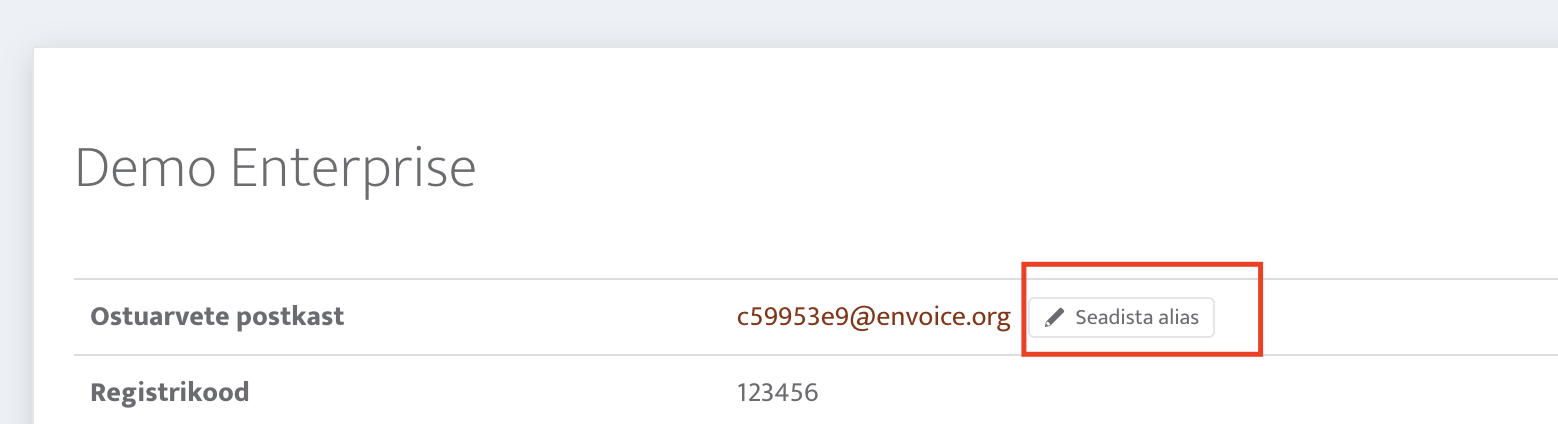Click the purchase invoice mailbox address
Screen dimensions: 1558x424
[874, 318]
